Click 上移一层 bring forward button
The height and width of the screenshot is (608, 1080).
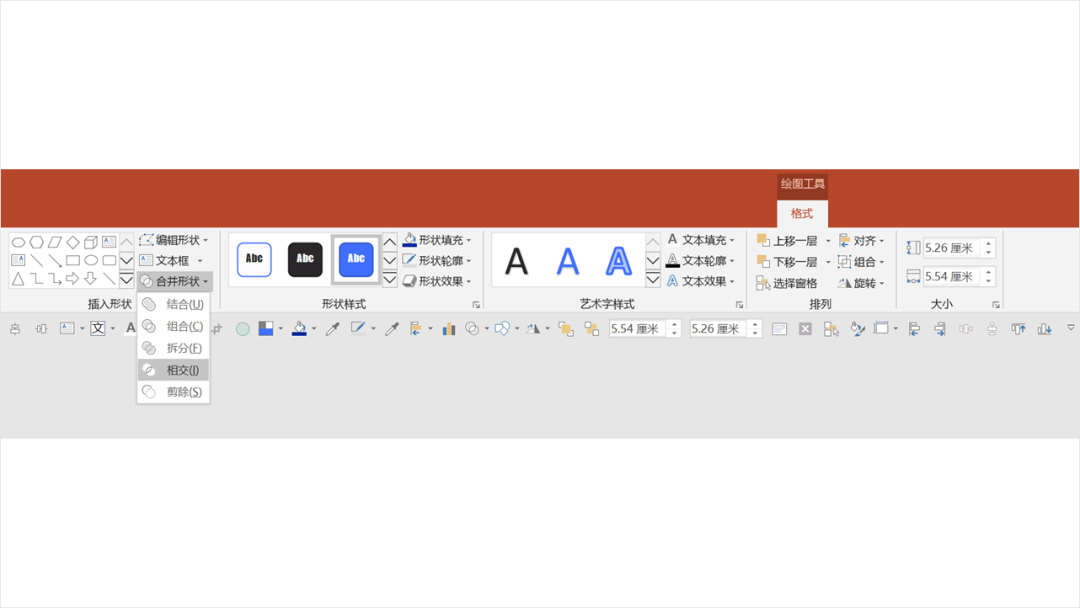click(787, 240)
